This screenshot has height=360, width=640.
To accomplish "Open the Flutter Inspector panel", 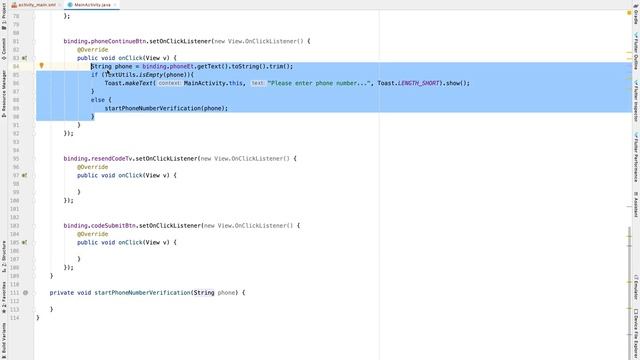I will tap(636, 101).
